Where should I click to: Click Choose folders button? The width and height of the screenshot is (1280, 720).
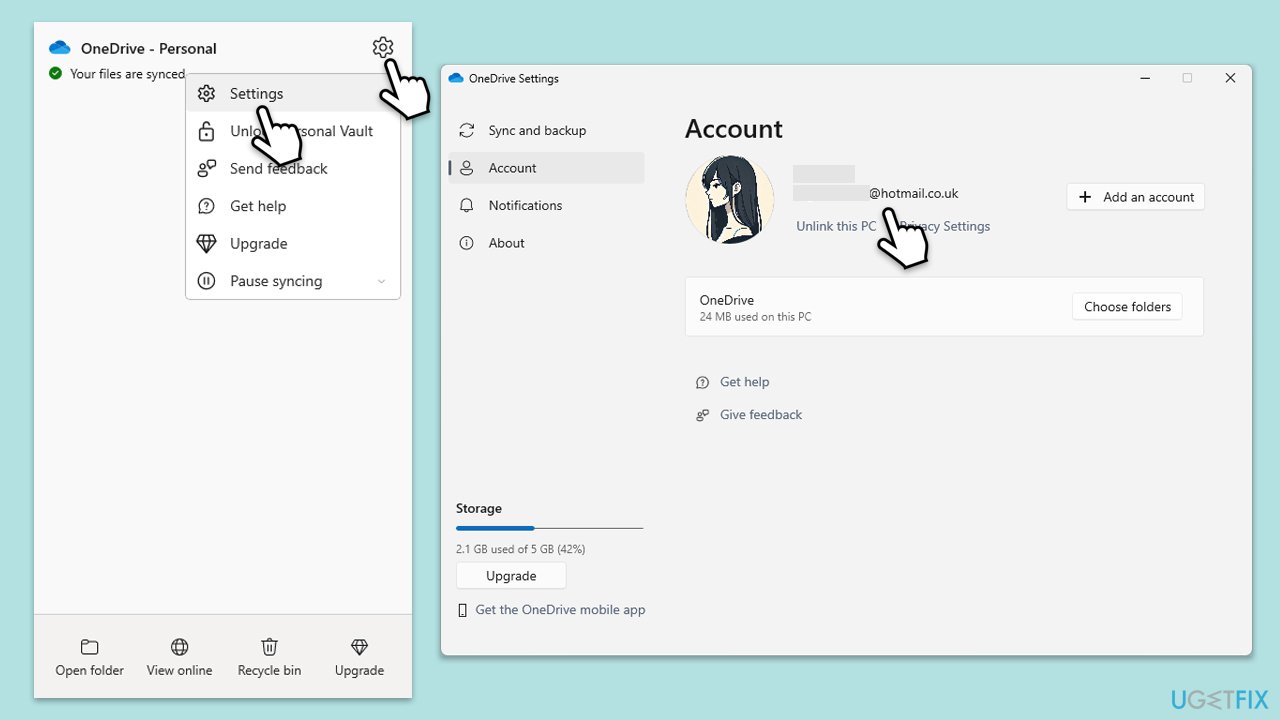[1127, 307]
